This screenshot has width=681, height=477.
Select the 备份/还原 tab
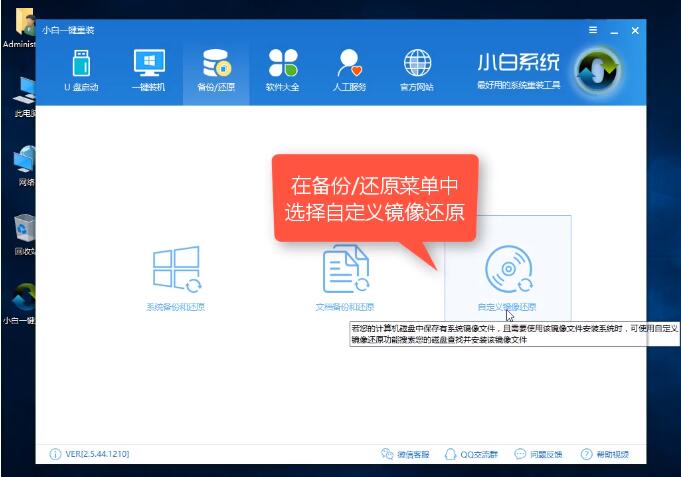click(215, 70)
